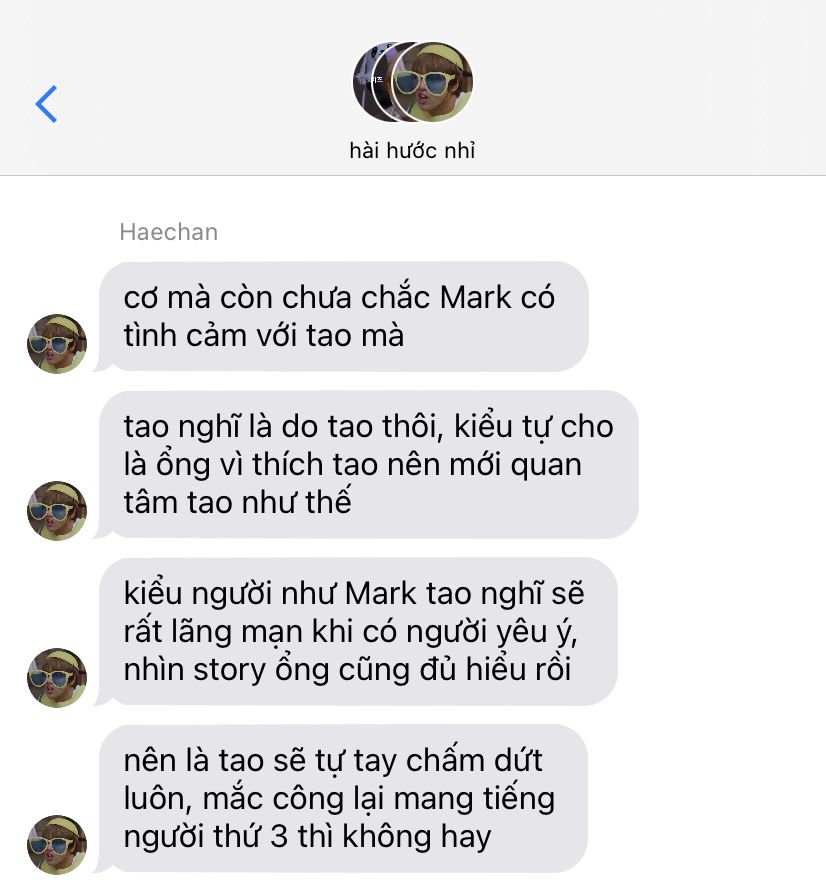The width and height of the screenshot is (826, 882).
Task: Click 'tâm tao như thế' text line
Action: click(237, 502)
